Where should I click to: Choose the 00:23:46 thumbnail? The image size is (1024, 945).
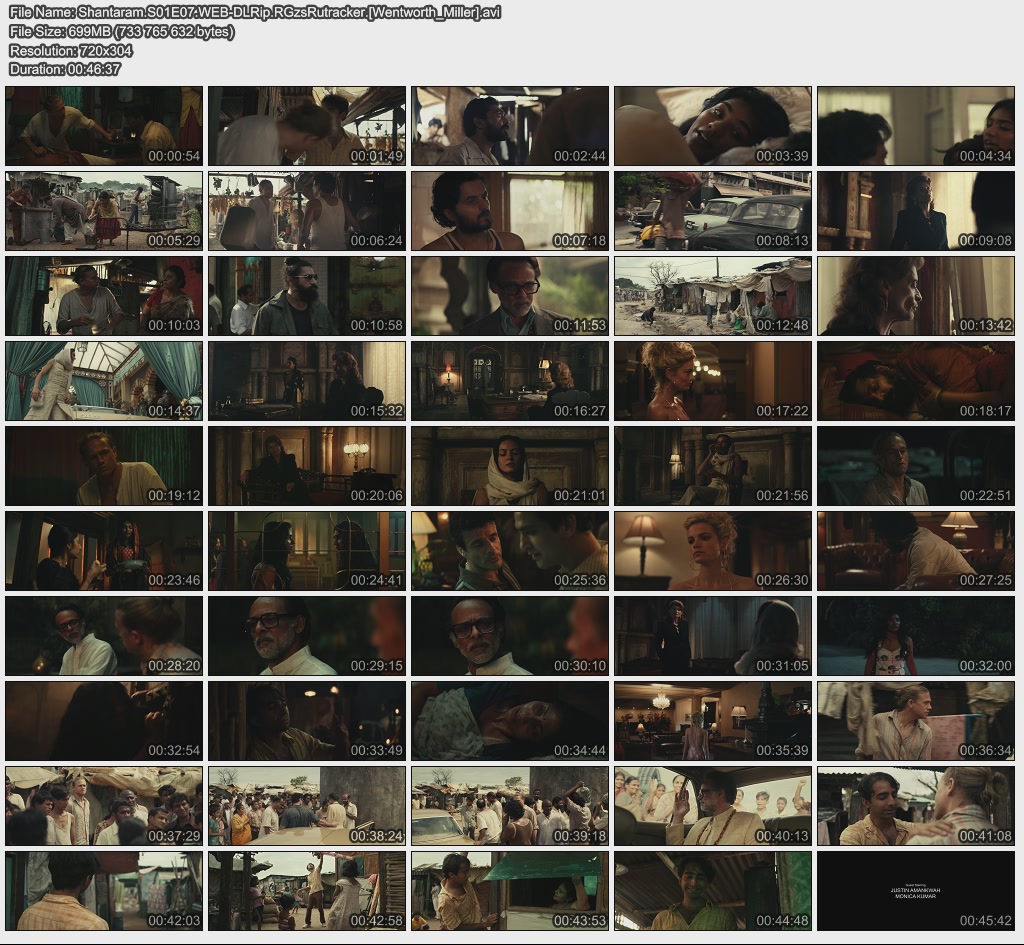coord(104,551)
